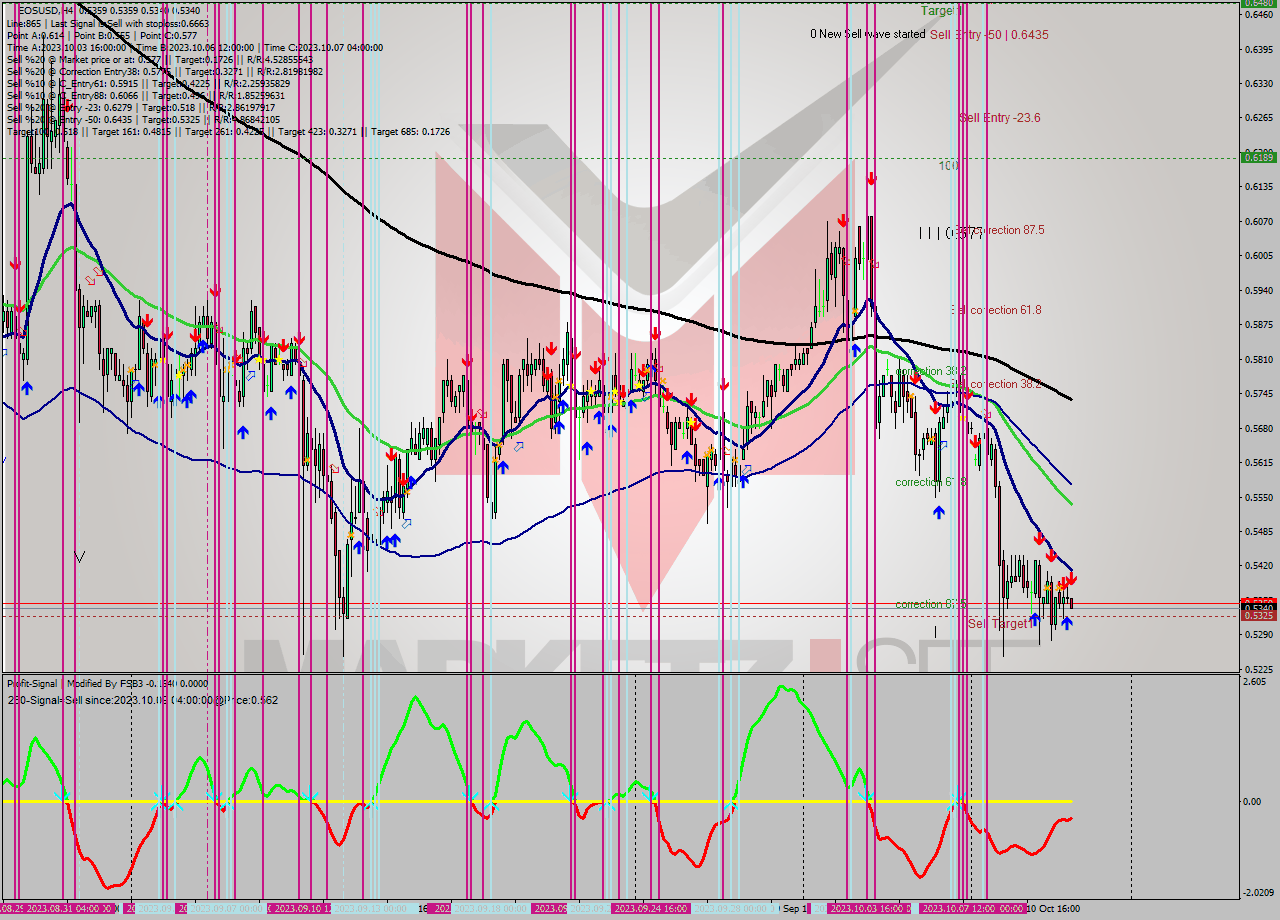Select the 'Sell Entry -50 | 0.6435' label
The height and width of the screenshot is (920, 1280).
tap(989, 34)
